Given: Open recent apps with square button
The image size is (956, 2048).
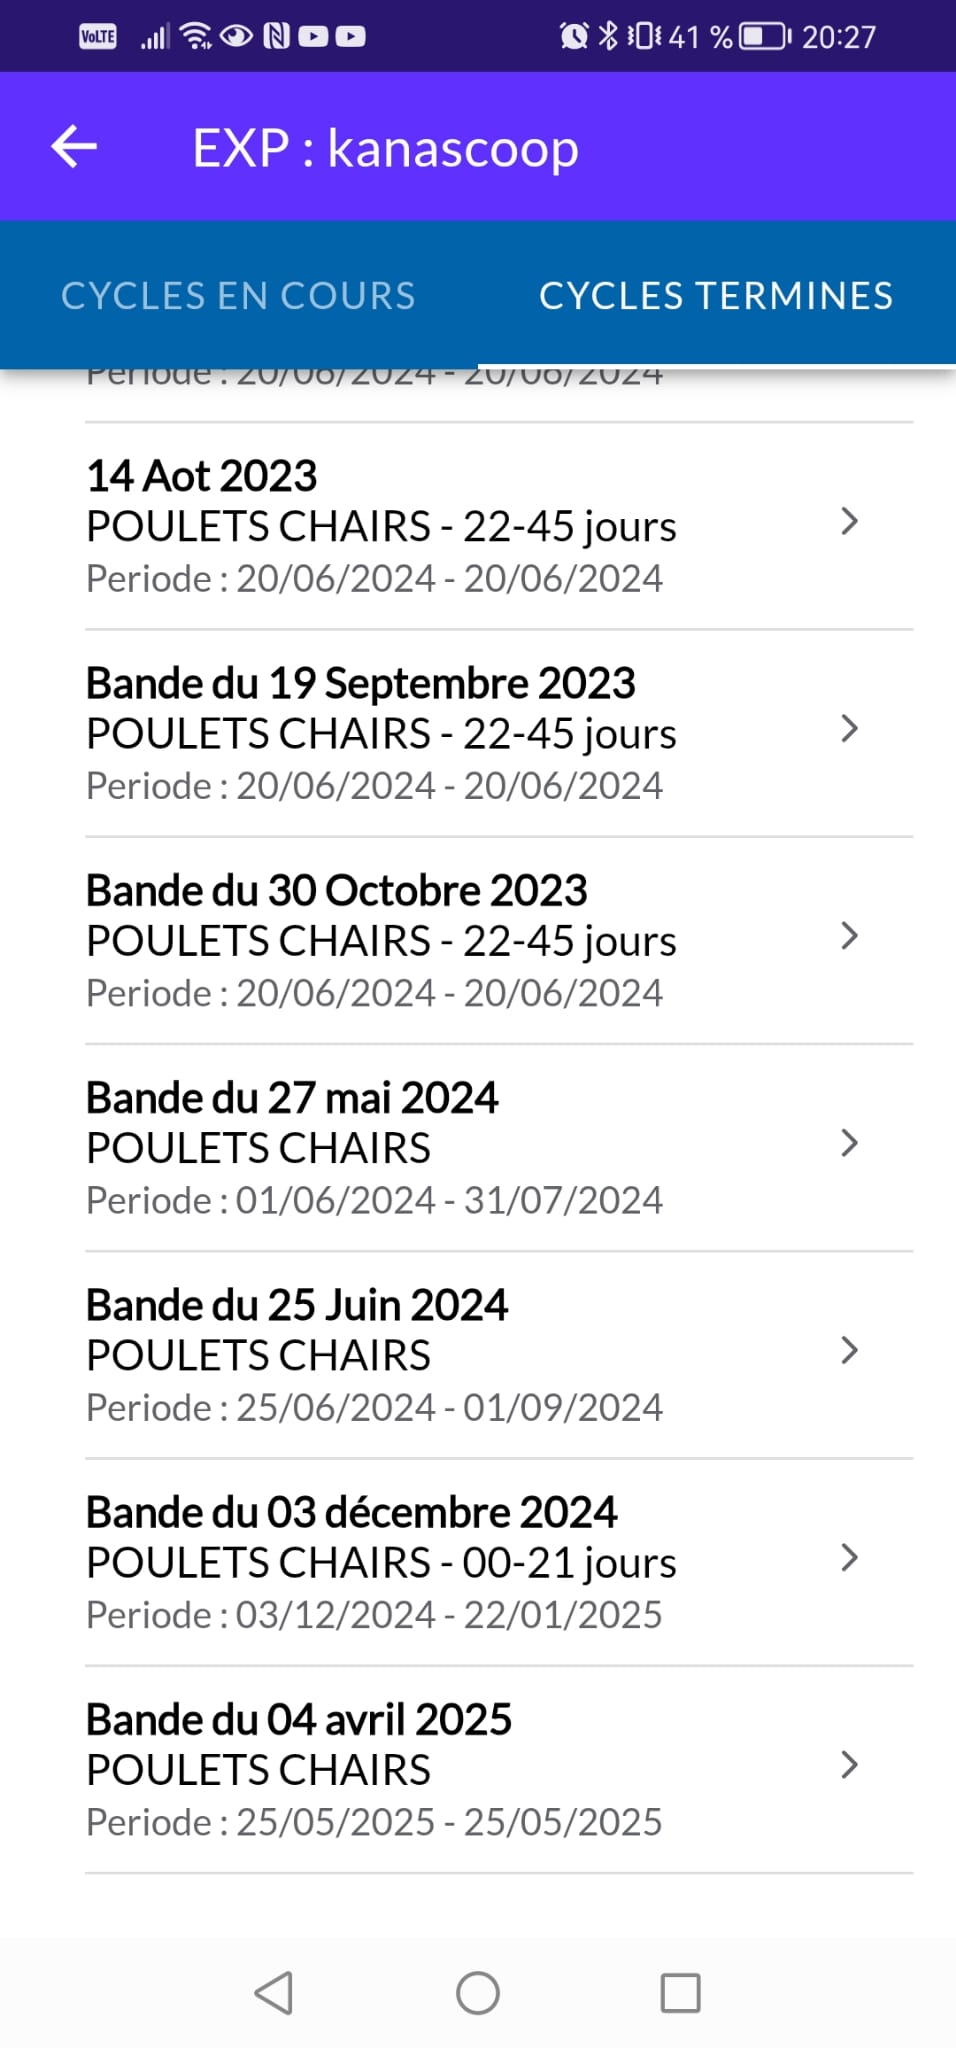Looking at the screenshot, I should pyautogui.click(x=680, y=1992).
